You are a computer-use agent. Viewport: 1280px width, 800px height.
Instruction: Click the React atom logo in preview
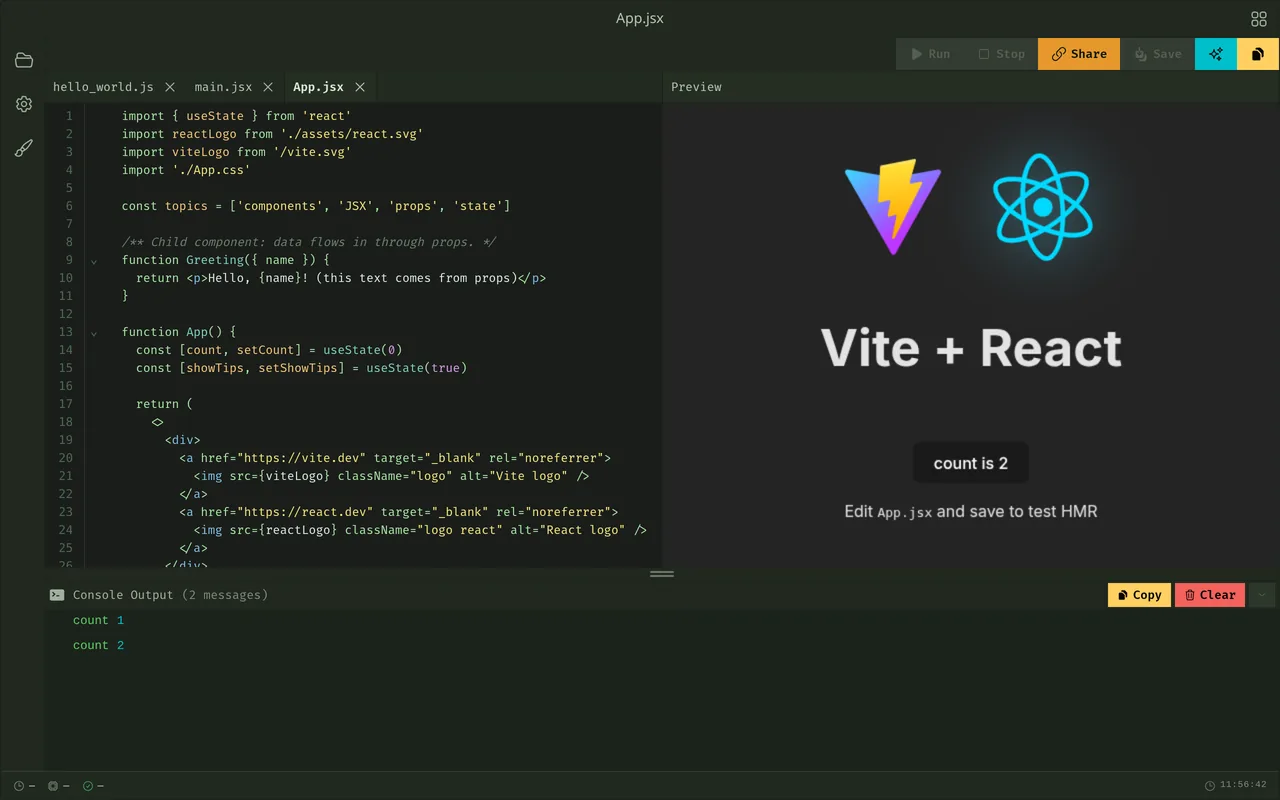(1043, 207)
